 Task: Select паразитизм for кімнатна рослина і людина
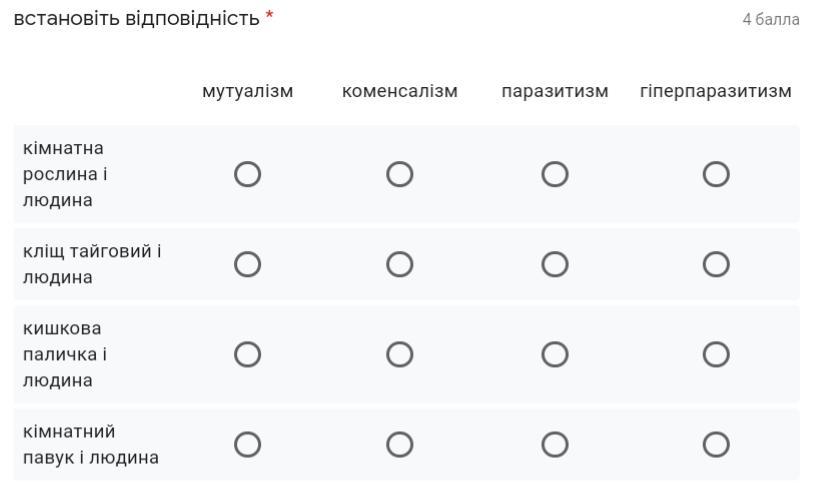point(555,174)
